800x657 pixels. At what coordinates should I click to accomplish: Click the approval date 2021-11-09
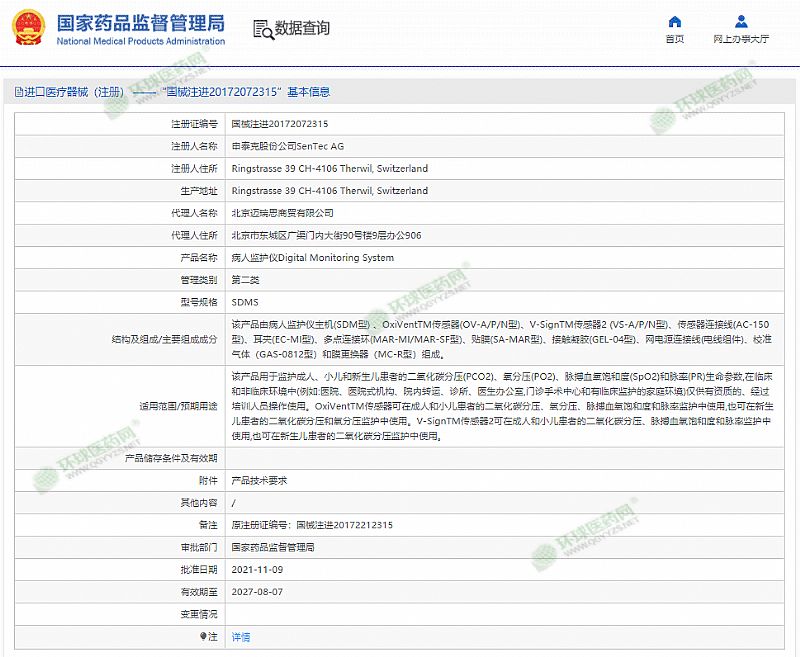(x=257, y=569)
